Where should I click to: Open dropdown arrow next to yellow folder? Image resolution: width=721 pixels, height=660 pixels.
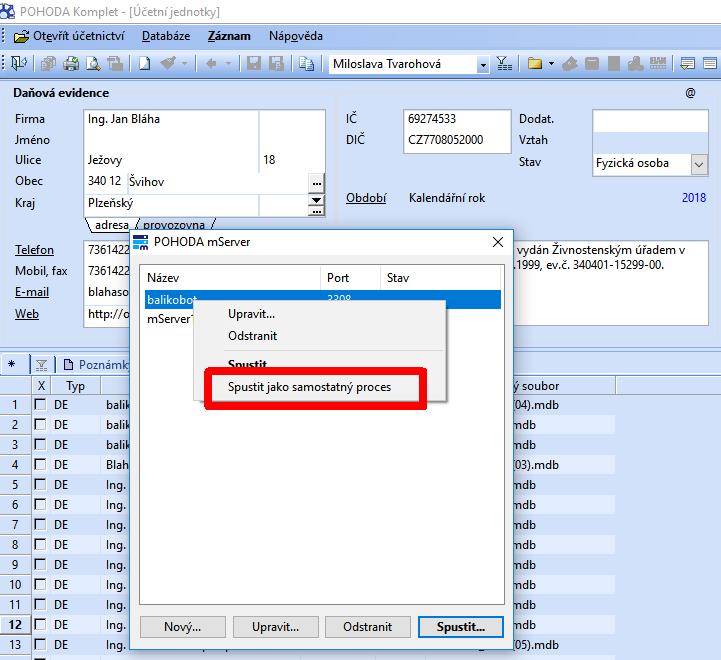(551, 63)
